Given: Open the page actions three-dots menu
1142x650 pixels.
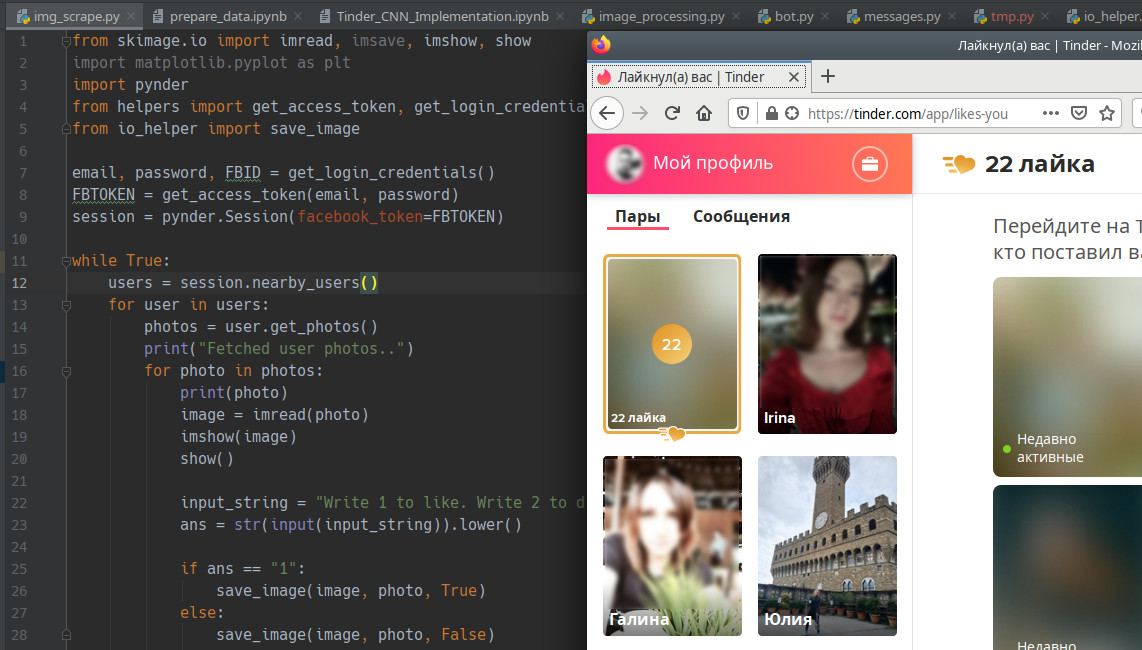Looking at the screenshot, I should tap(1050, 113).
